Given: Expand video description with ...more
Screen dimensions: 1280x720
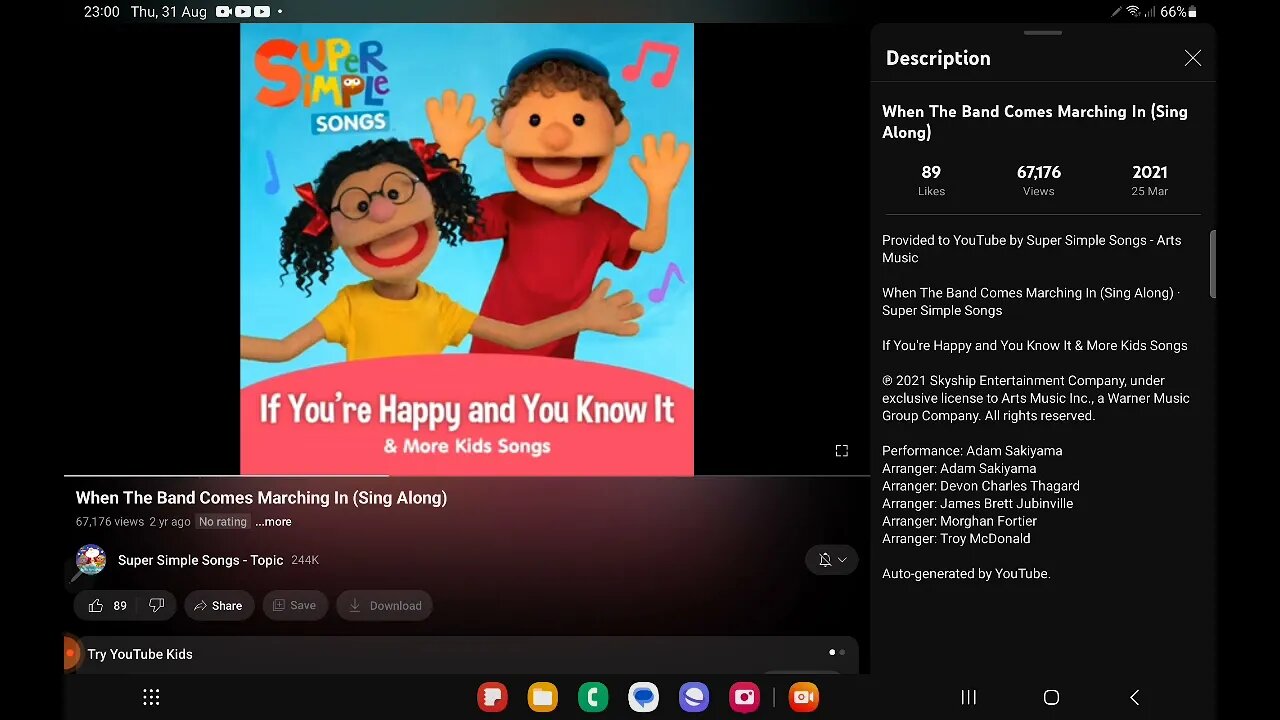Looking at the screenshot, I should (273, 522).
